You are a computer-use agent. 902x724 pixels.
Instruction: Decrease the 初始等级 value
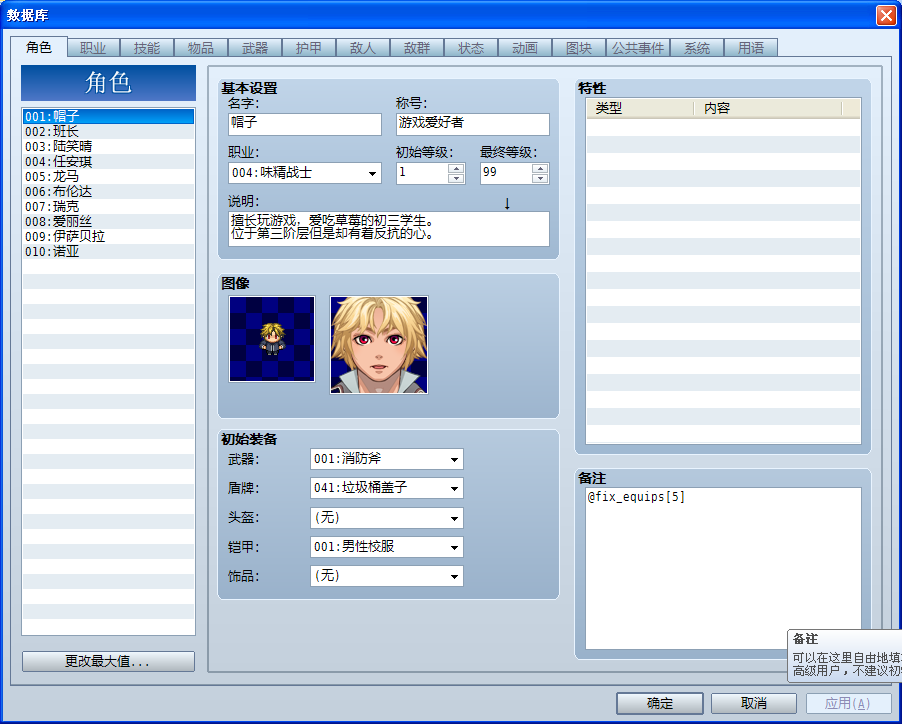[x=456, y=178]
